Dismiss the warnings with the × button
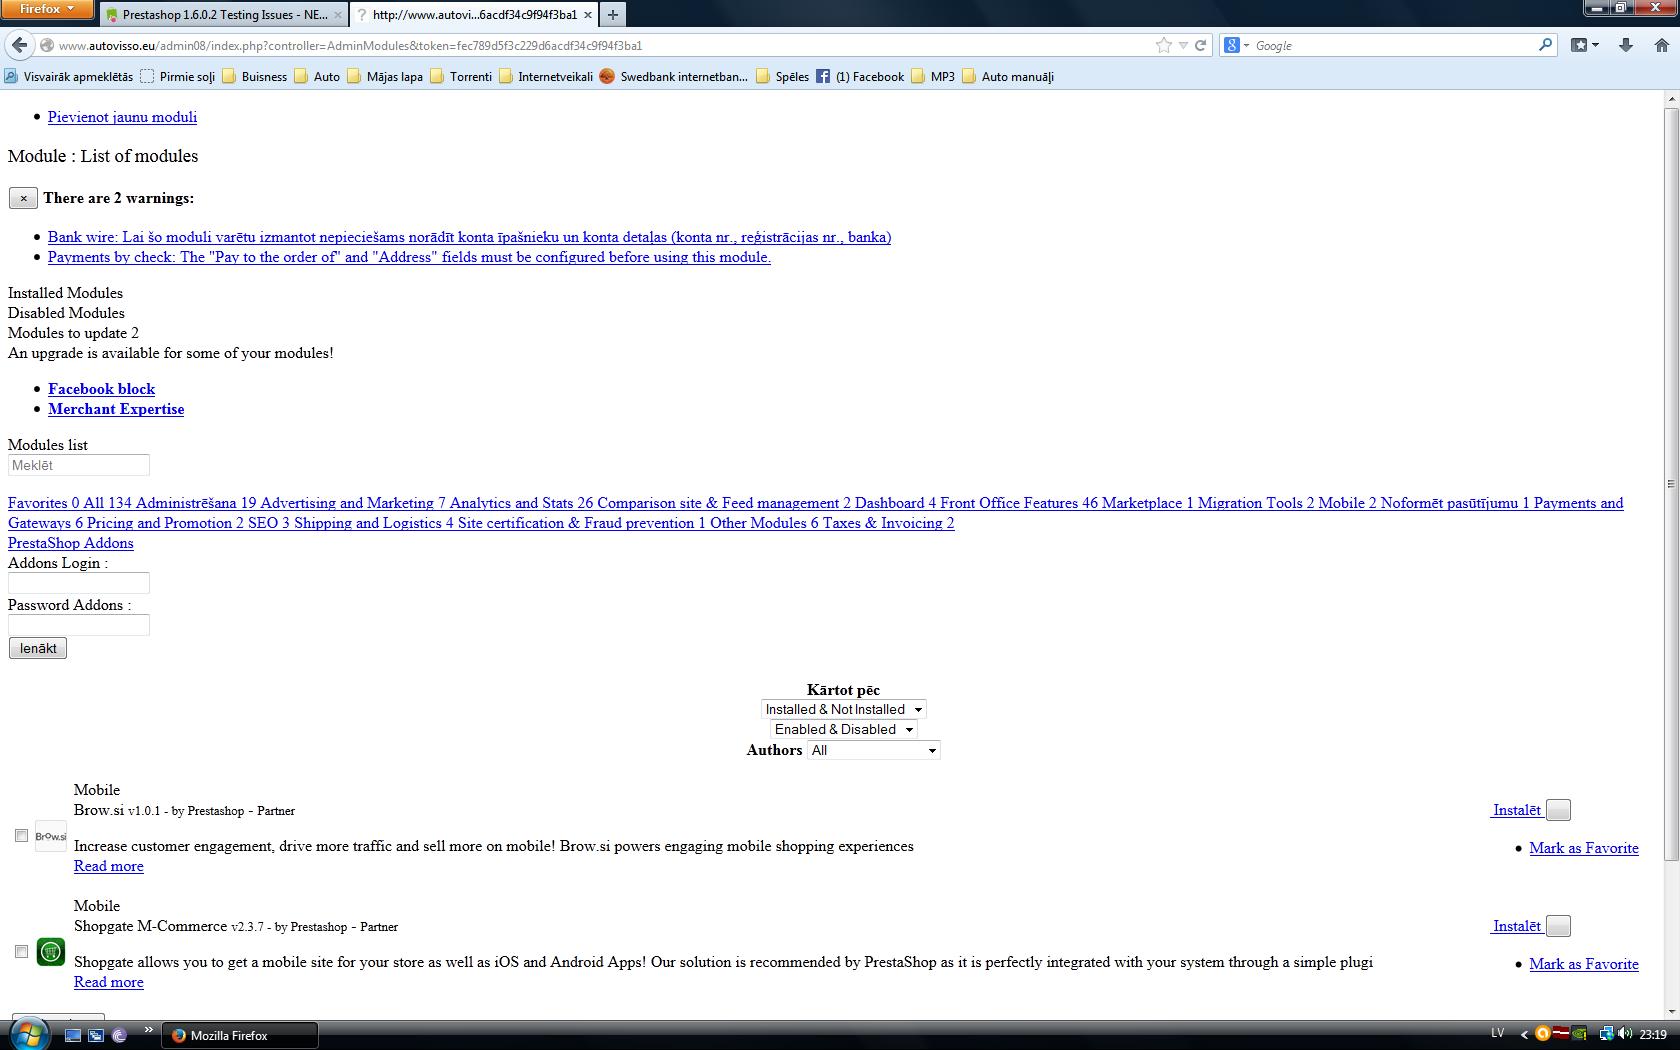 (23, 198)
